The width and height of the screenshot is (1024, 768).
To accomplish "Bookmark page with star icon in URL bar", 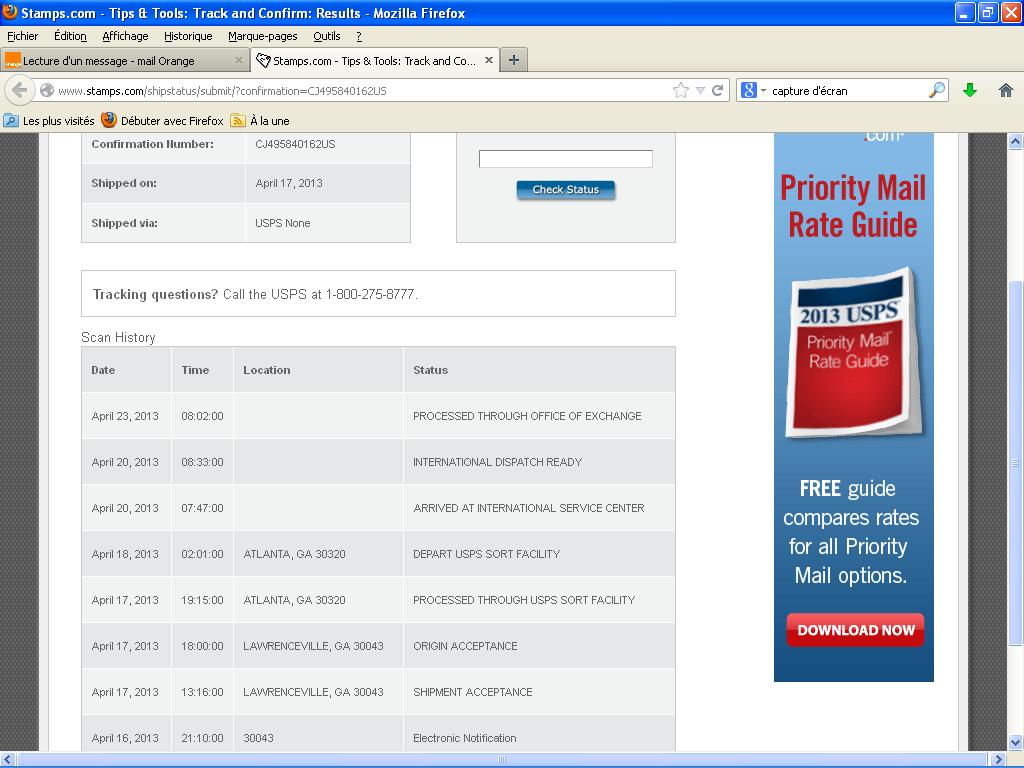I will 680,90.
